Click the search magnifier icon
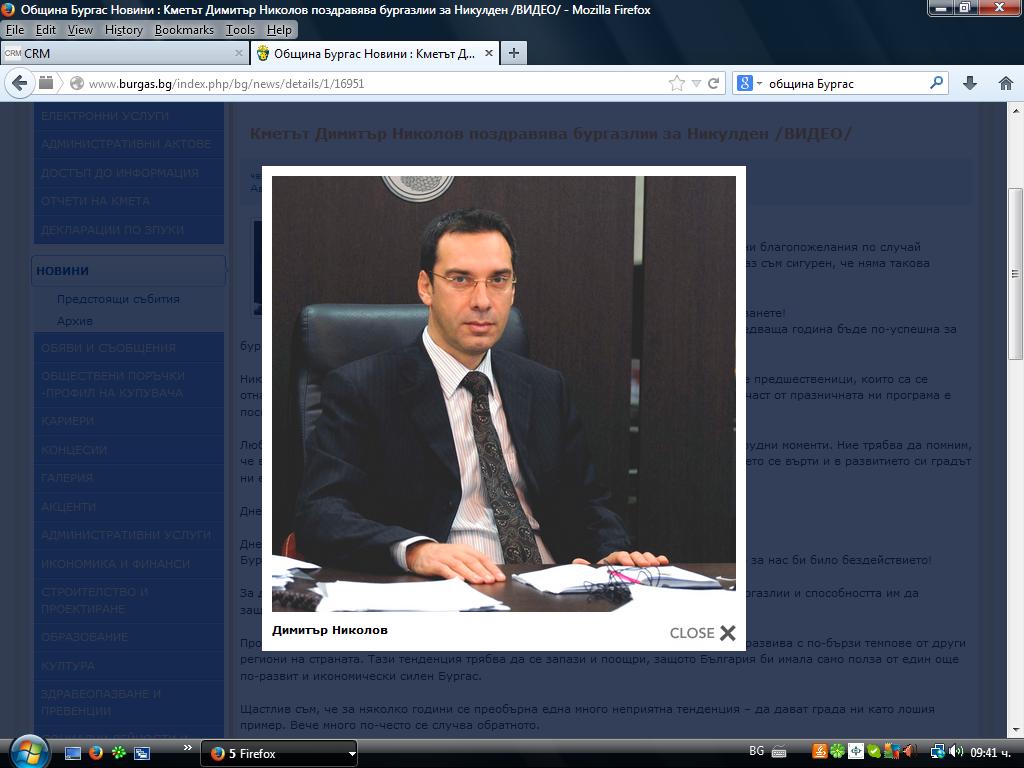Screen dimensions: 1024x768 tap(936, 83)
